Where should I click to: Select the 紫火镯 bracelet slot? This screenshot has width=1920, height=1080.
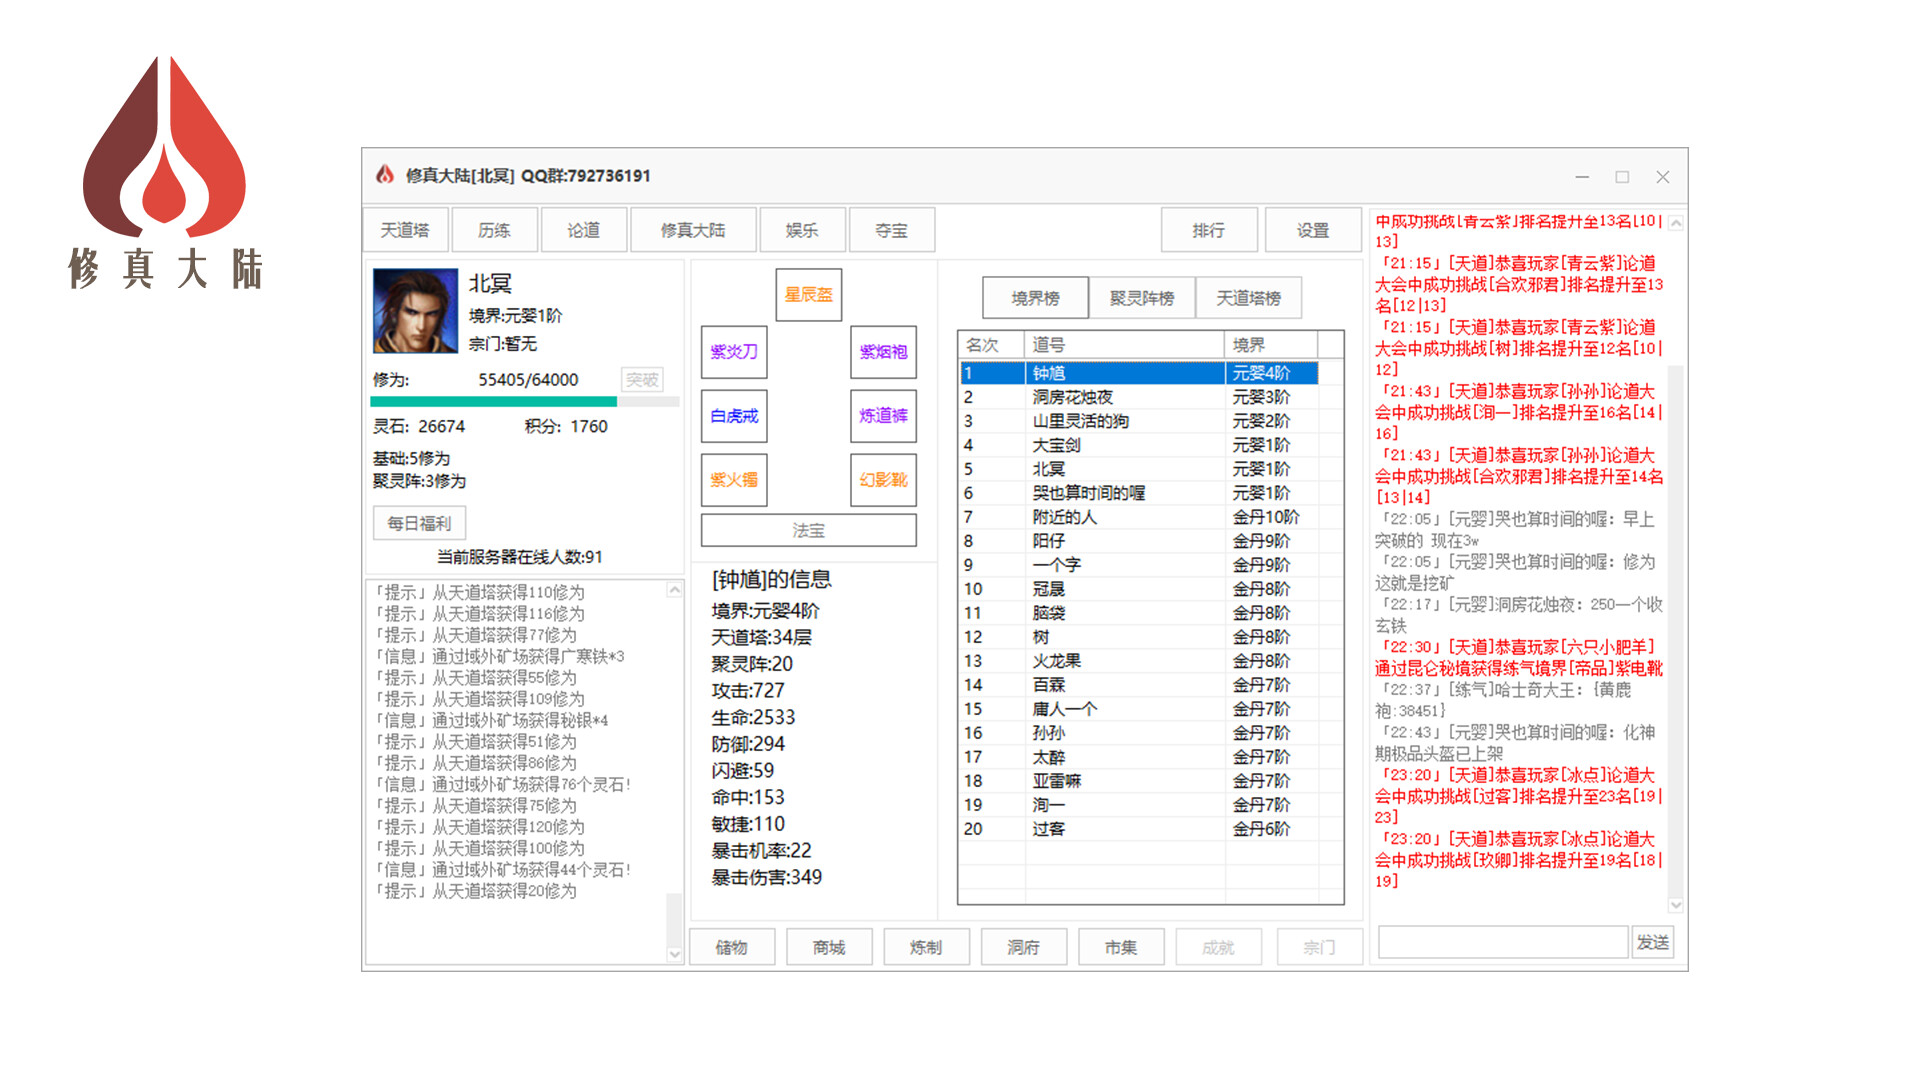pos(734,480)
